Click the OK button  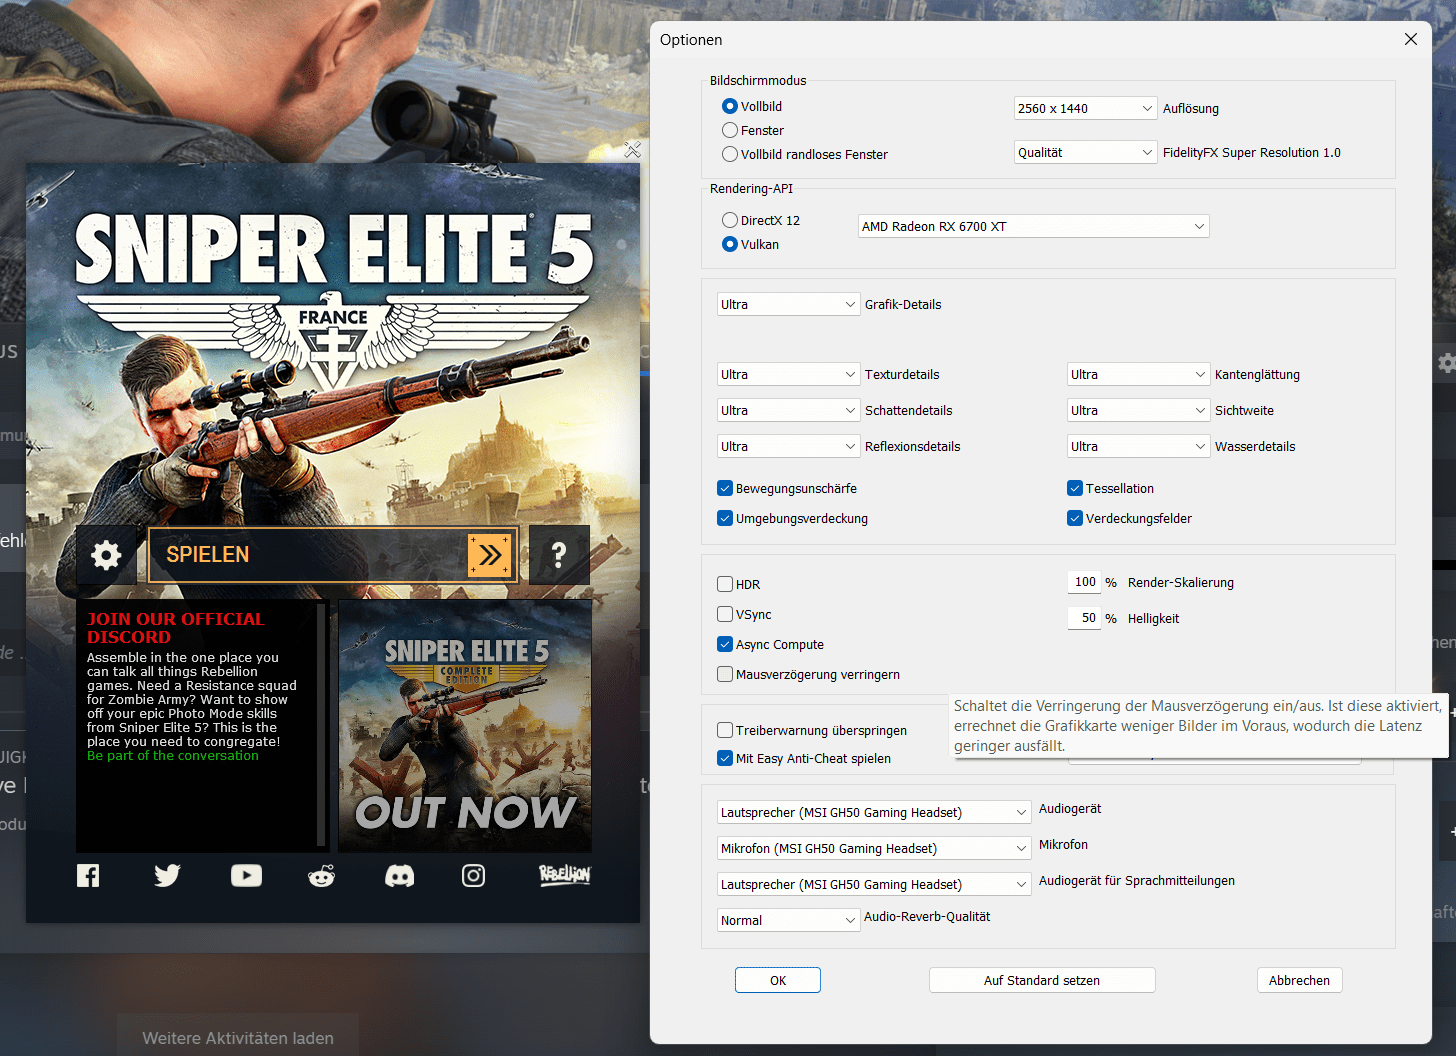(778, 980)
